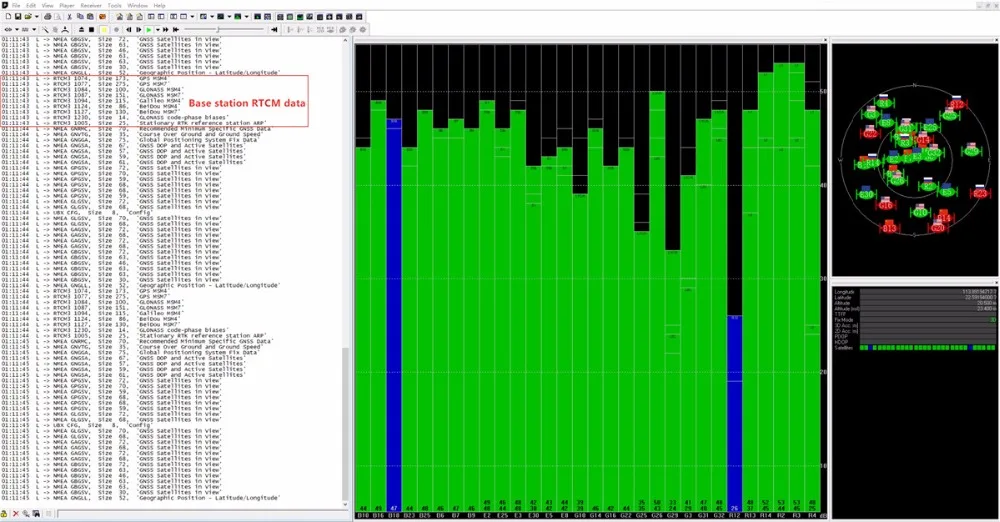
Task: Click the New file icon
Action: [8, 17]
